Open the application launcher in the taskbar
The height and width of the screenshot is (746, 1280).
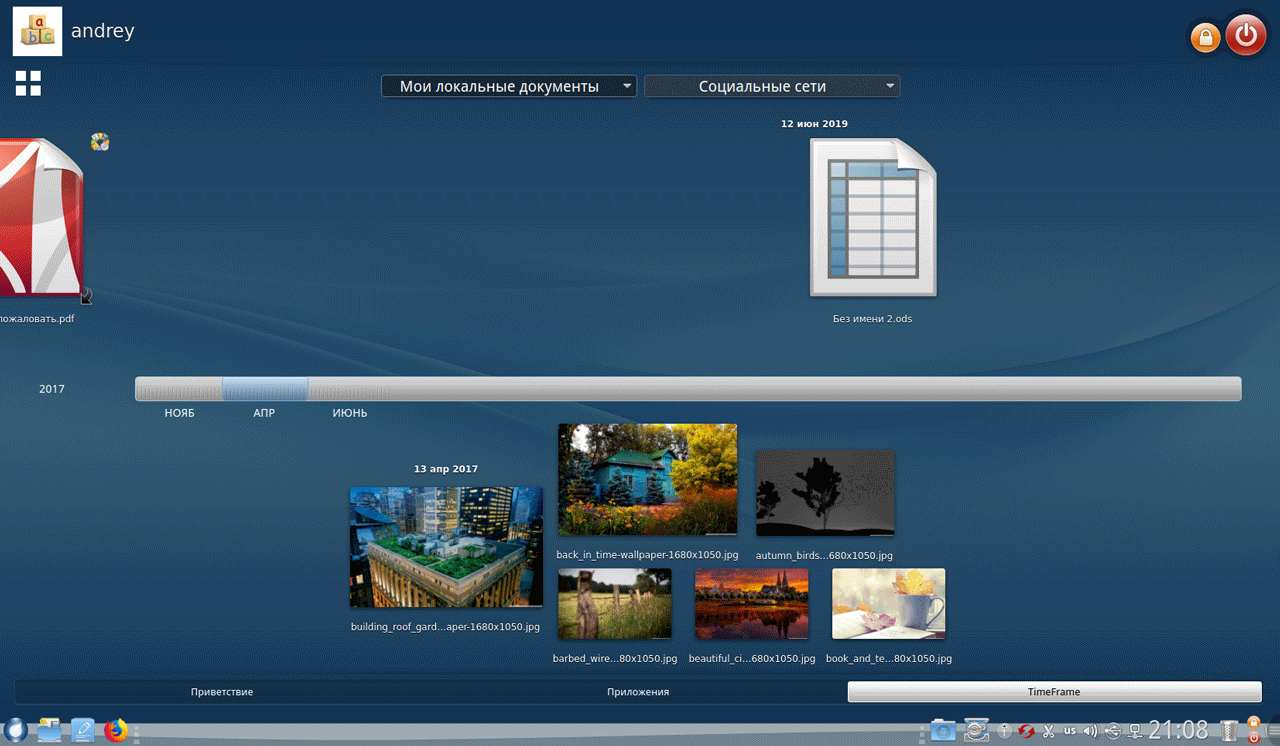pos(14,731)
